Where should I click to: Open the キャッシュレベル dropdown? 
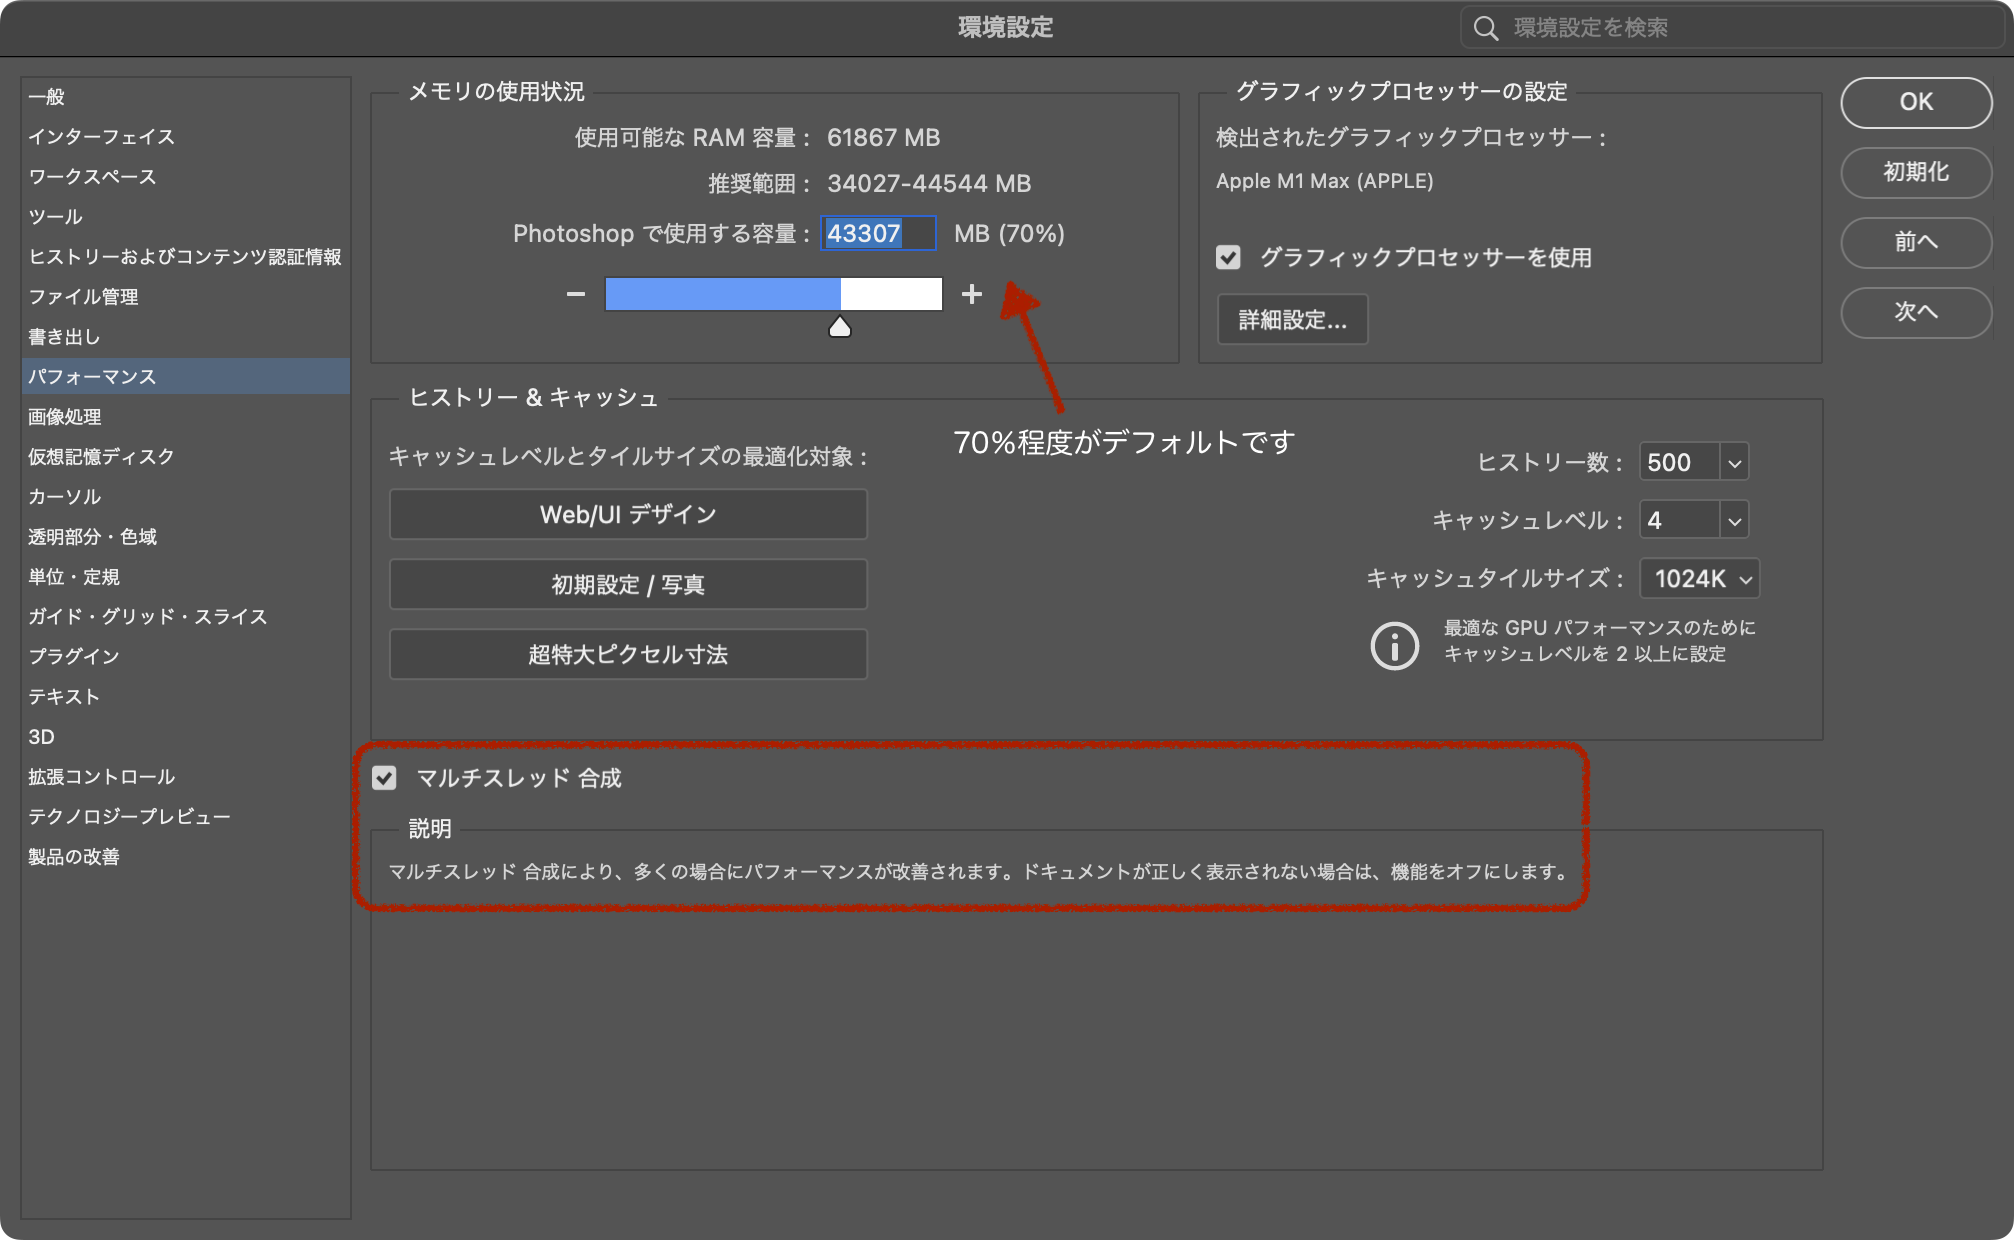(x=1734, y=519)
